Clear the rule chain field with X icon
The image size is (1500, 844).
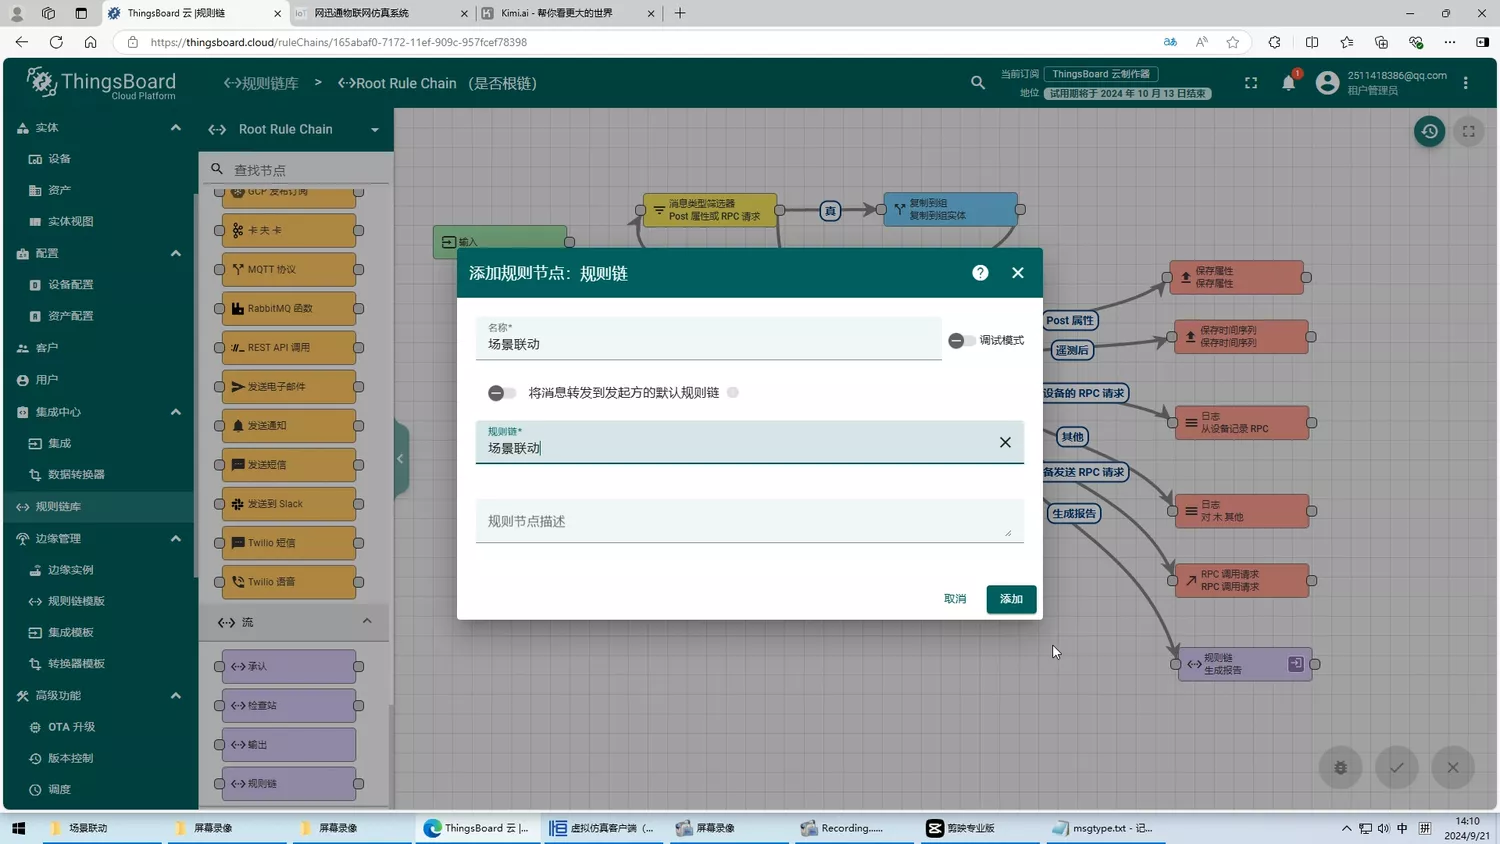coord(1005,442)
